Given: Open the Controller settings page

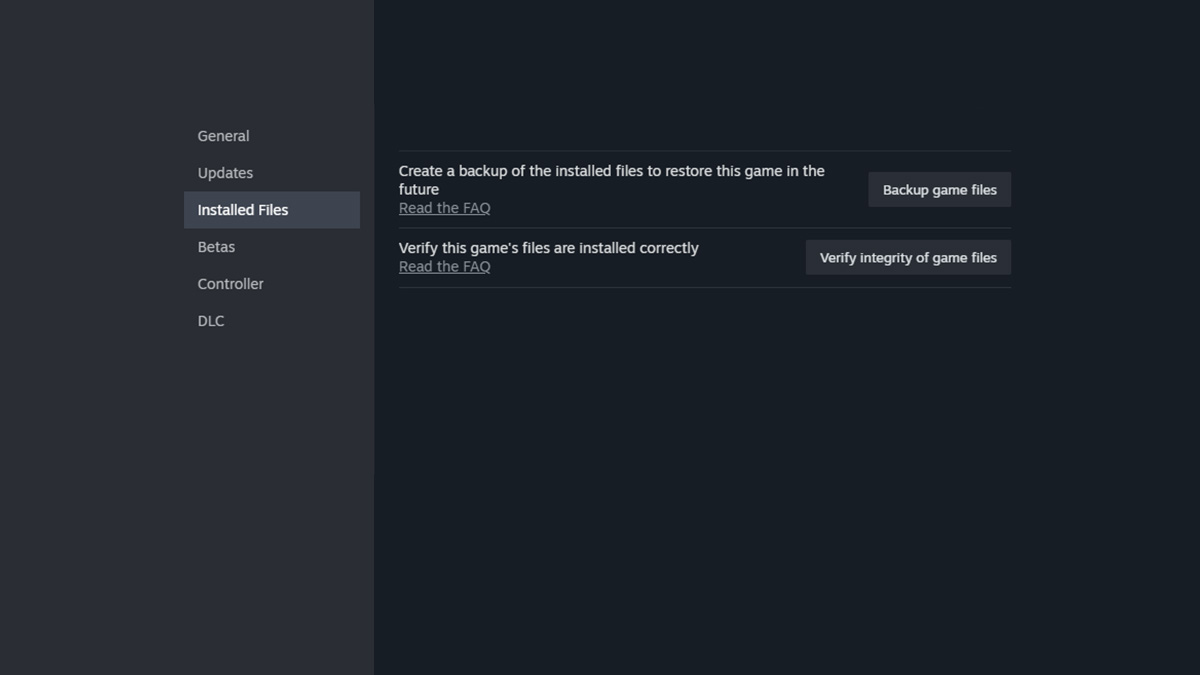Looking at the screenshot, I should (230, 284).
